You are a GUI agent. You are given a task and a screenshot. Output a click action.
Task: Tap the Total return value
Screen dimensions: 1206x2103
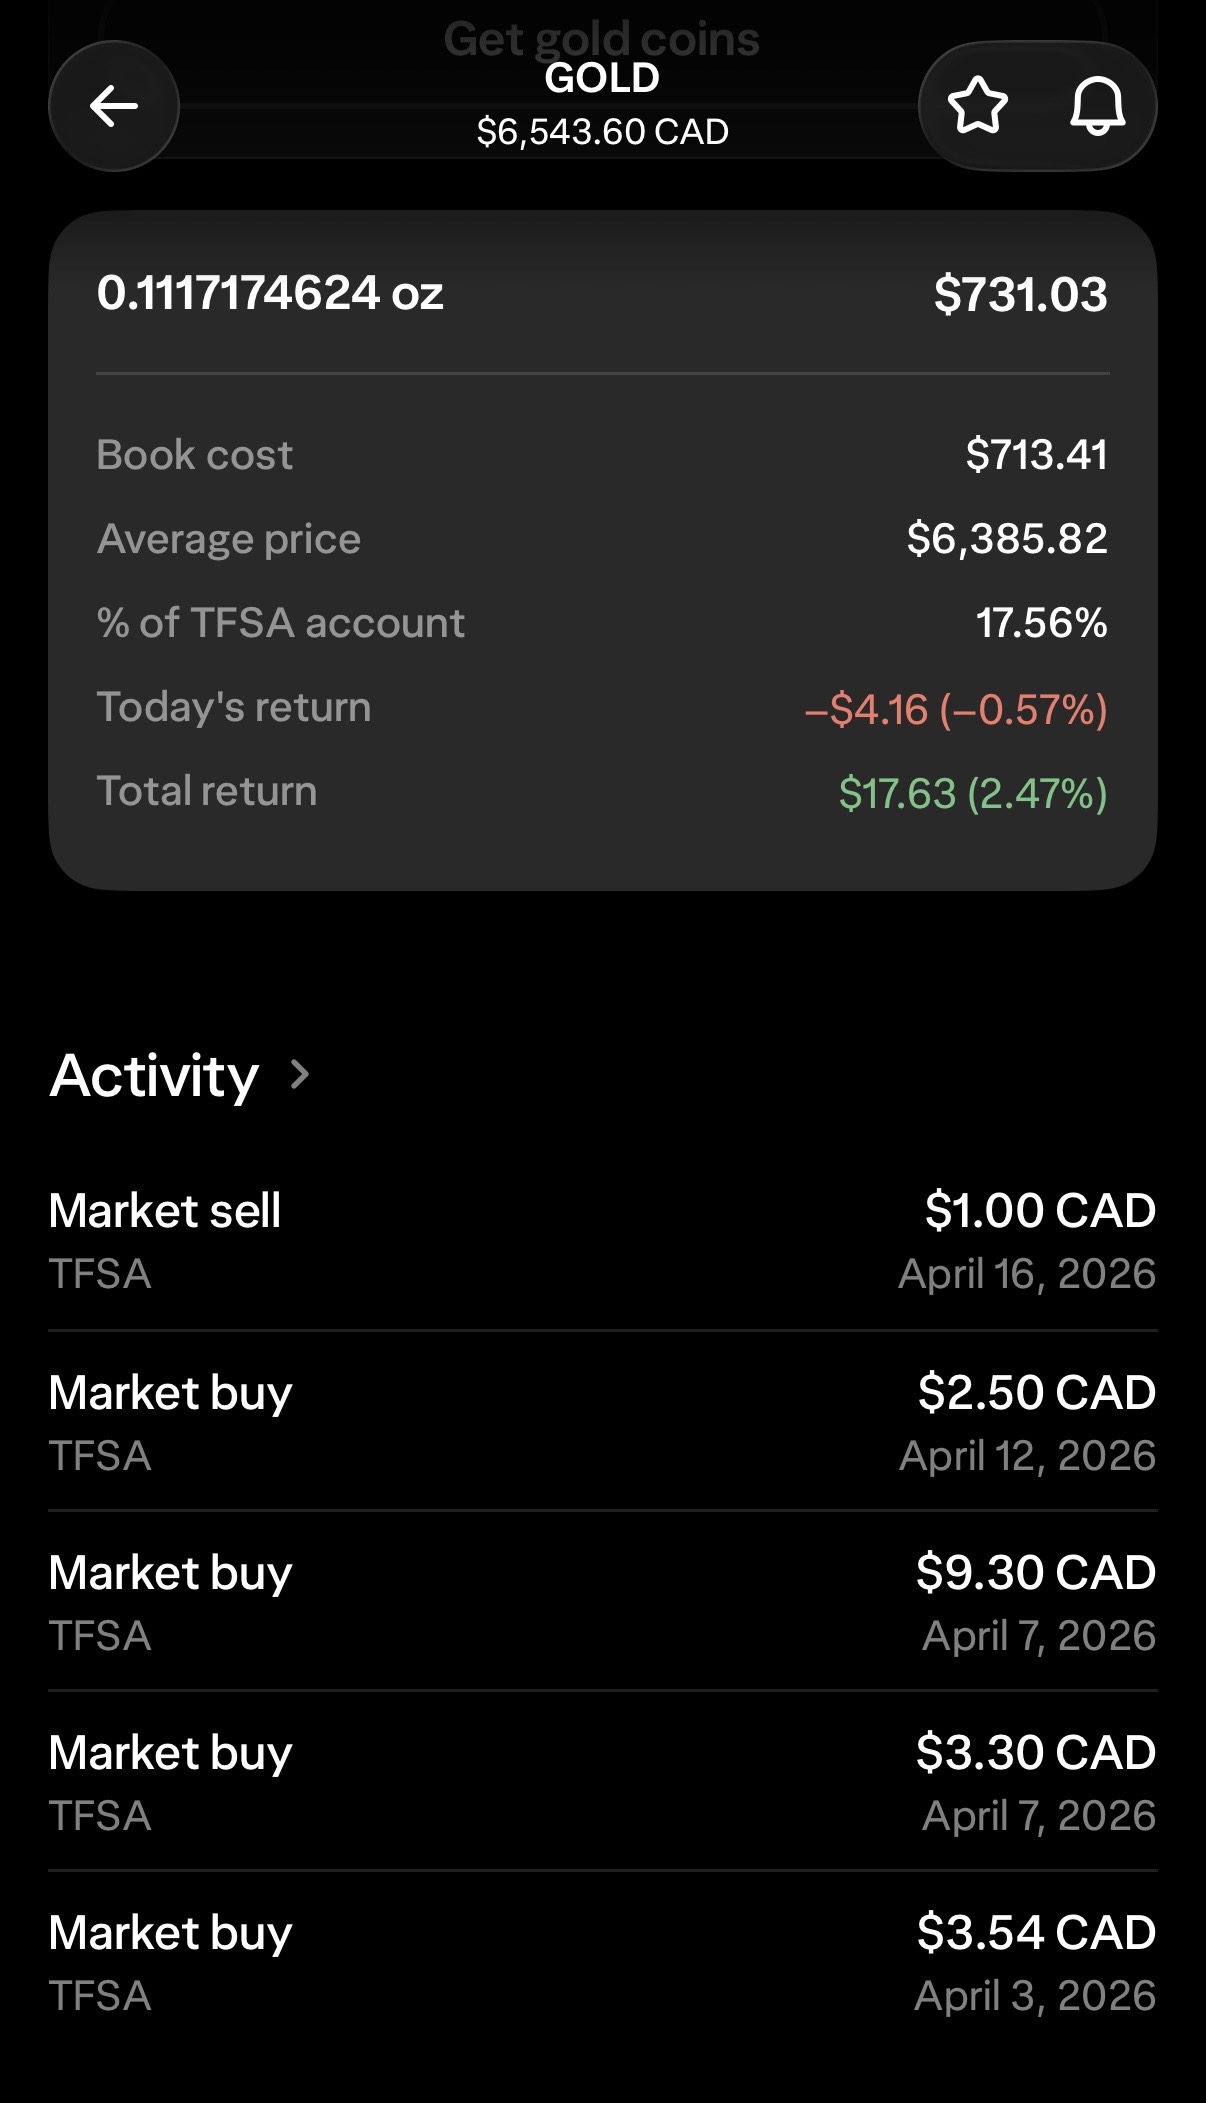972,793
